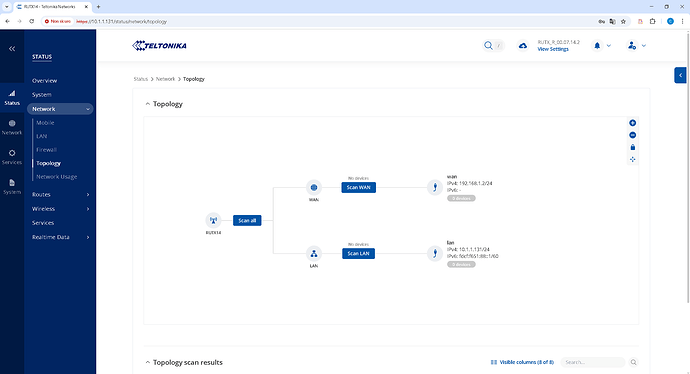Reload the page in the browser

tap(32, 21)
